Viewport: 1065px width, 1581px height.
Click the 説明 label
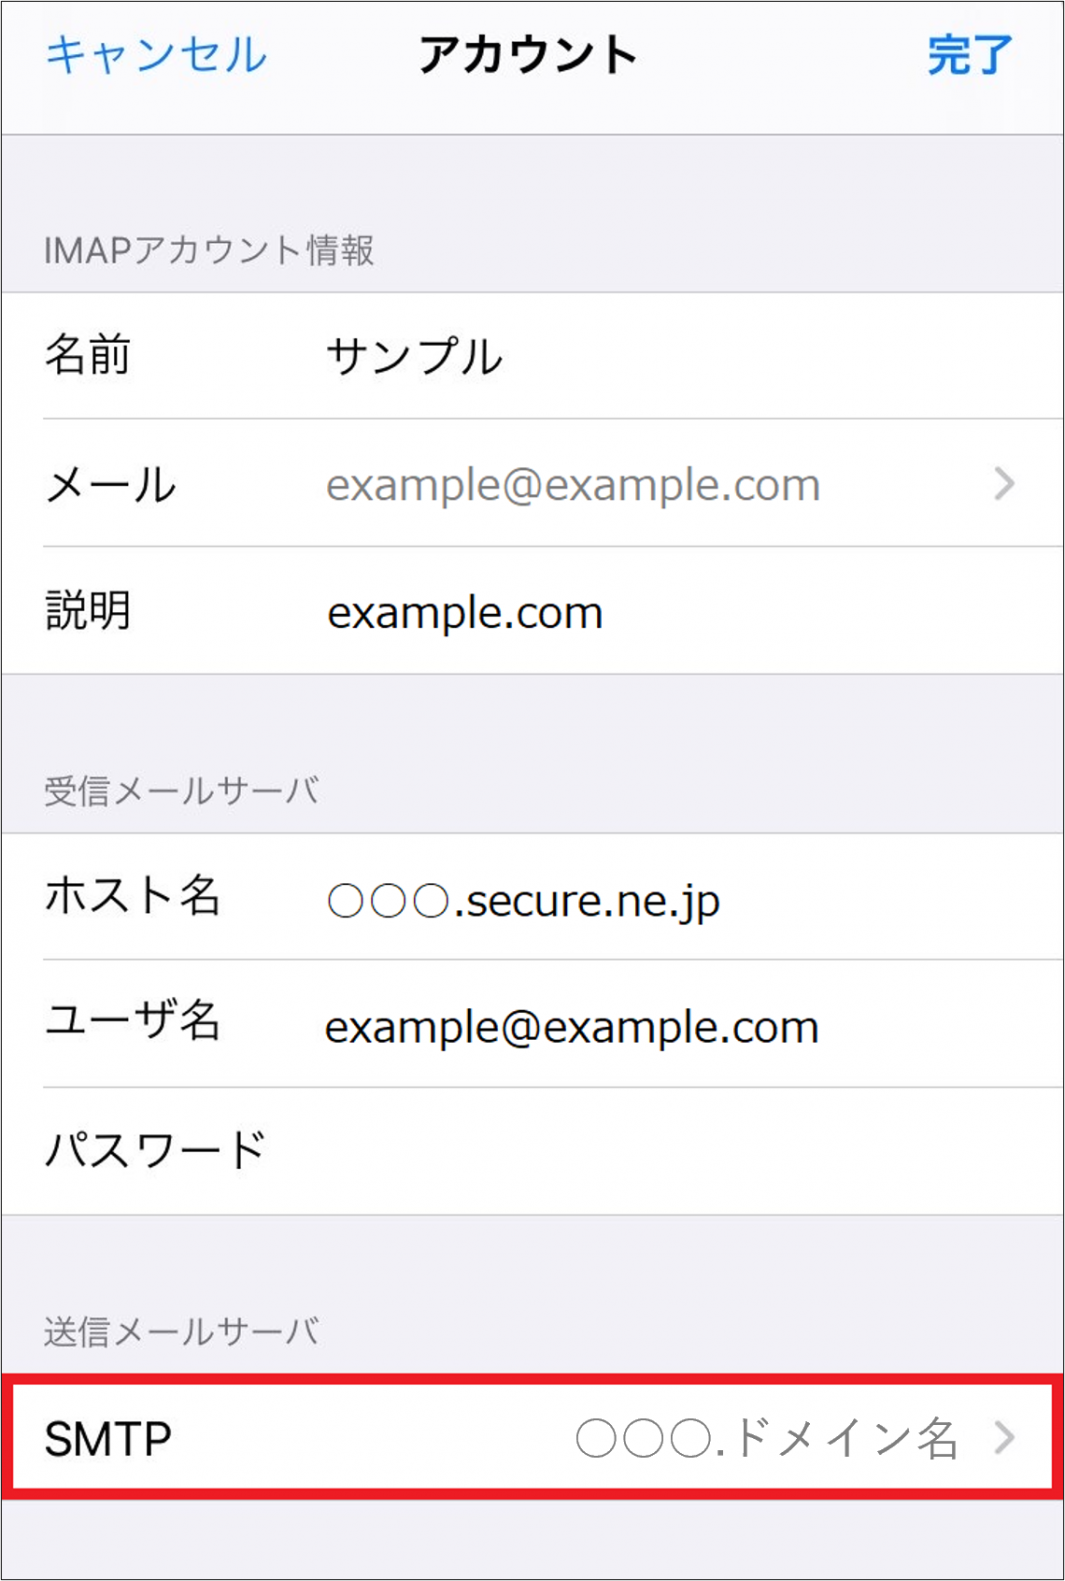tap(88, 611)
